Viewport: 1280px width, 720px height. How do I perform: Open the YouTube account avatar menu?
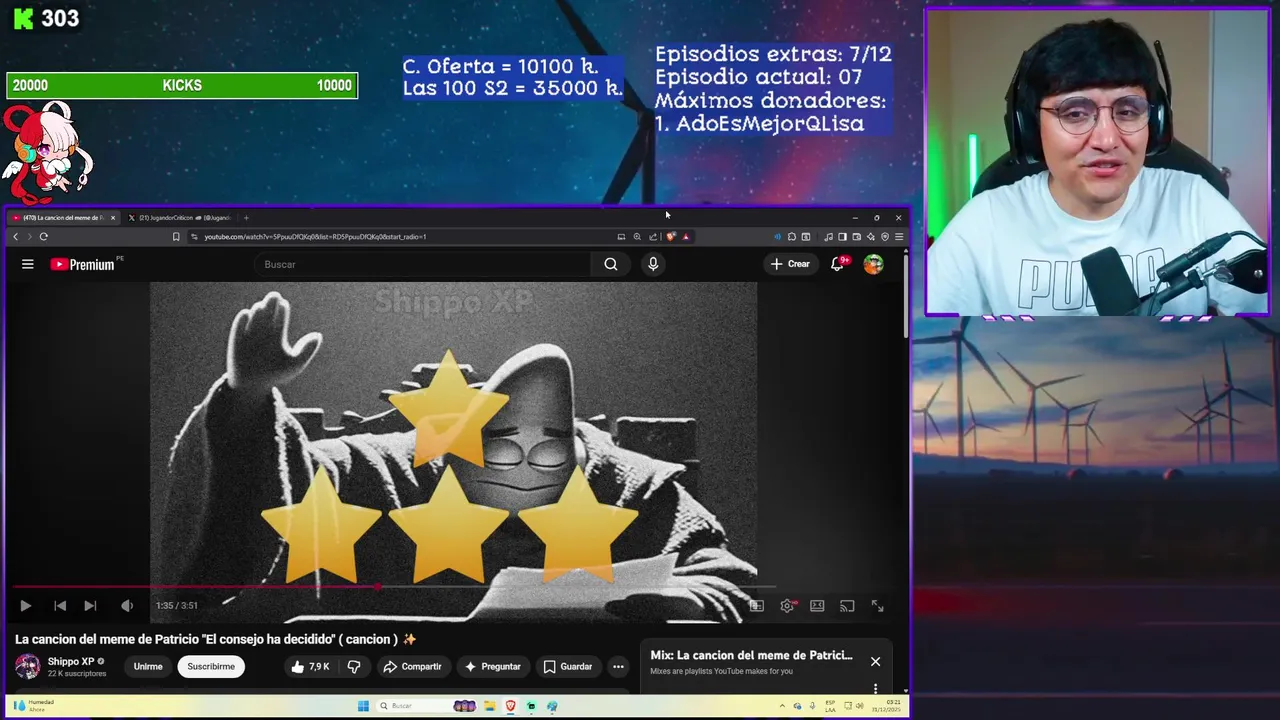[873, 264]
